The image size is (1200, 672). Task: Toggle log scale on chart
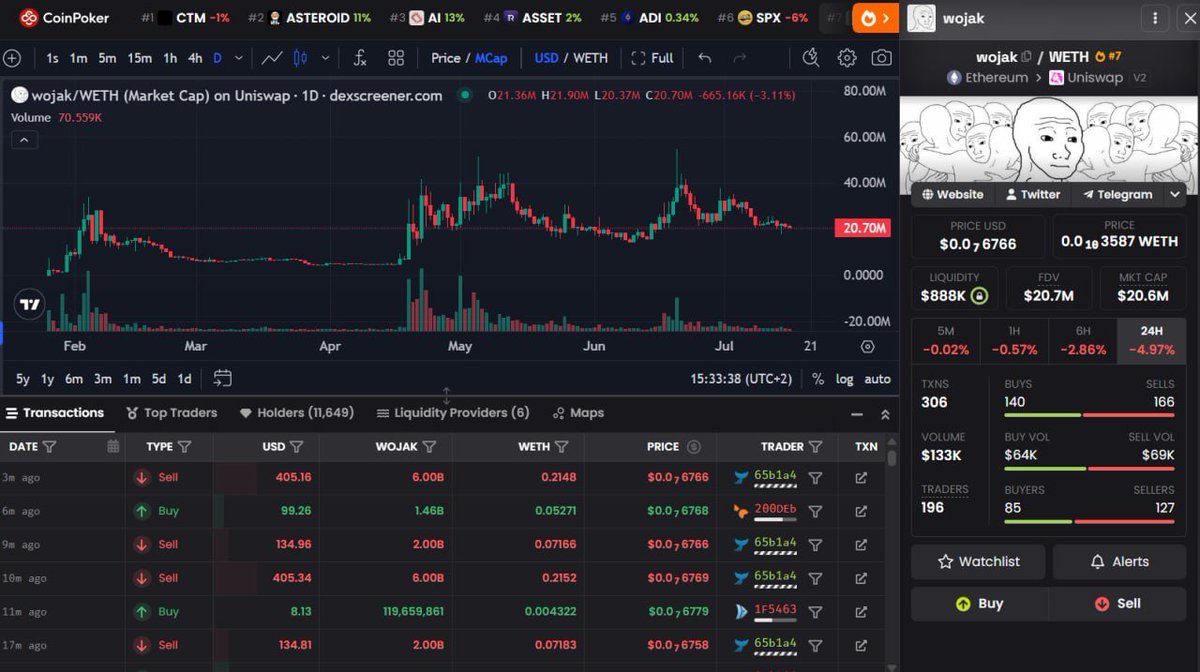click(x=845, y=379)
